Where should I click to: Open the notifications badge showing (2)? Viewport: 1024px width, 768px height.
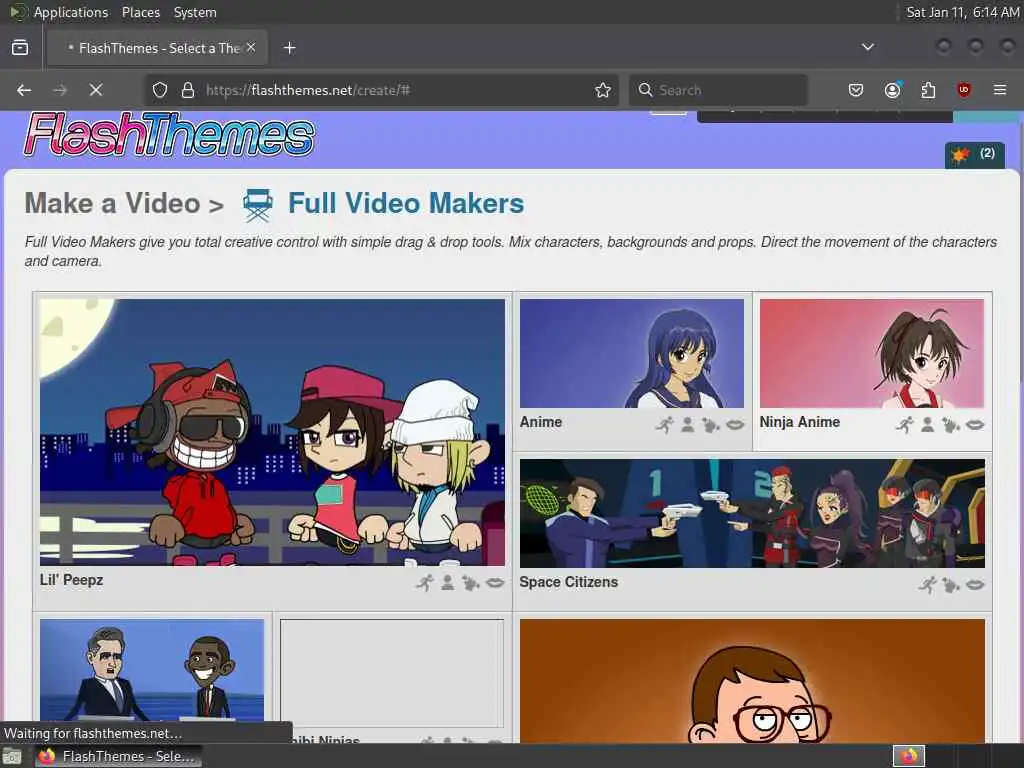(x=974, y=155)
